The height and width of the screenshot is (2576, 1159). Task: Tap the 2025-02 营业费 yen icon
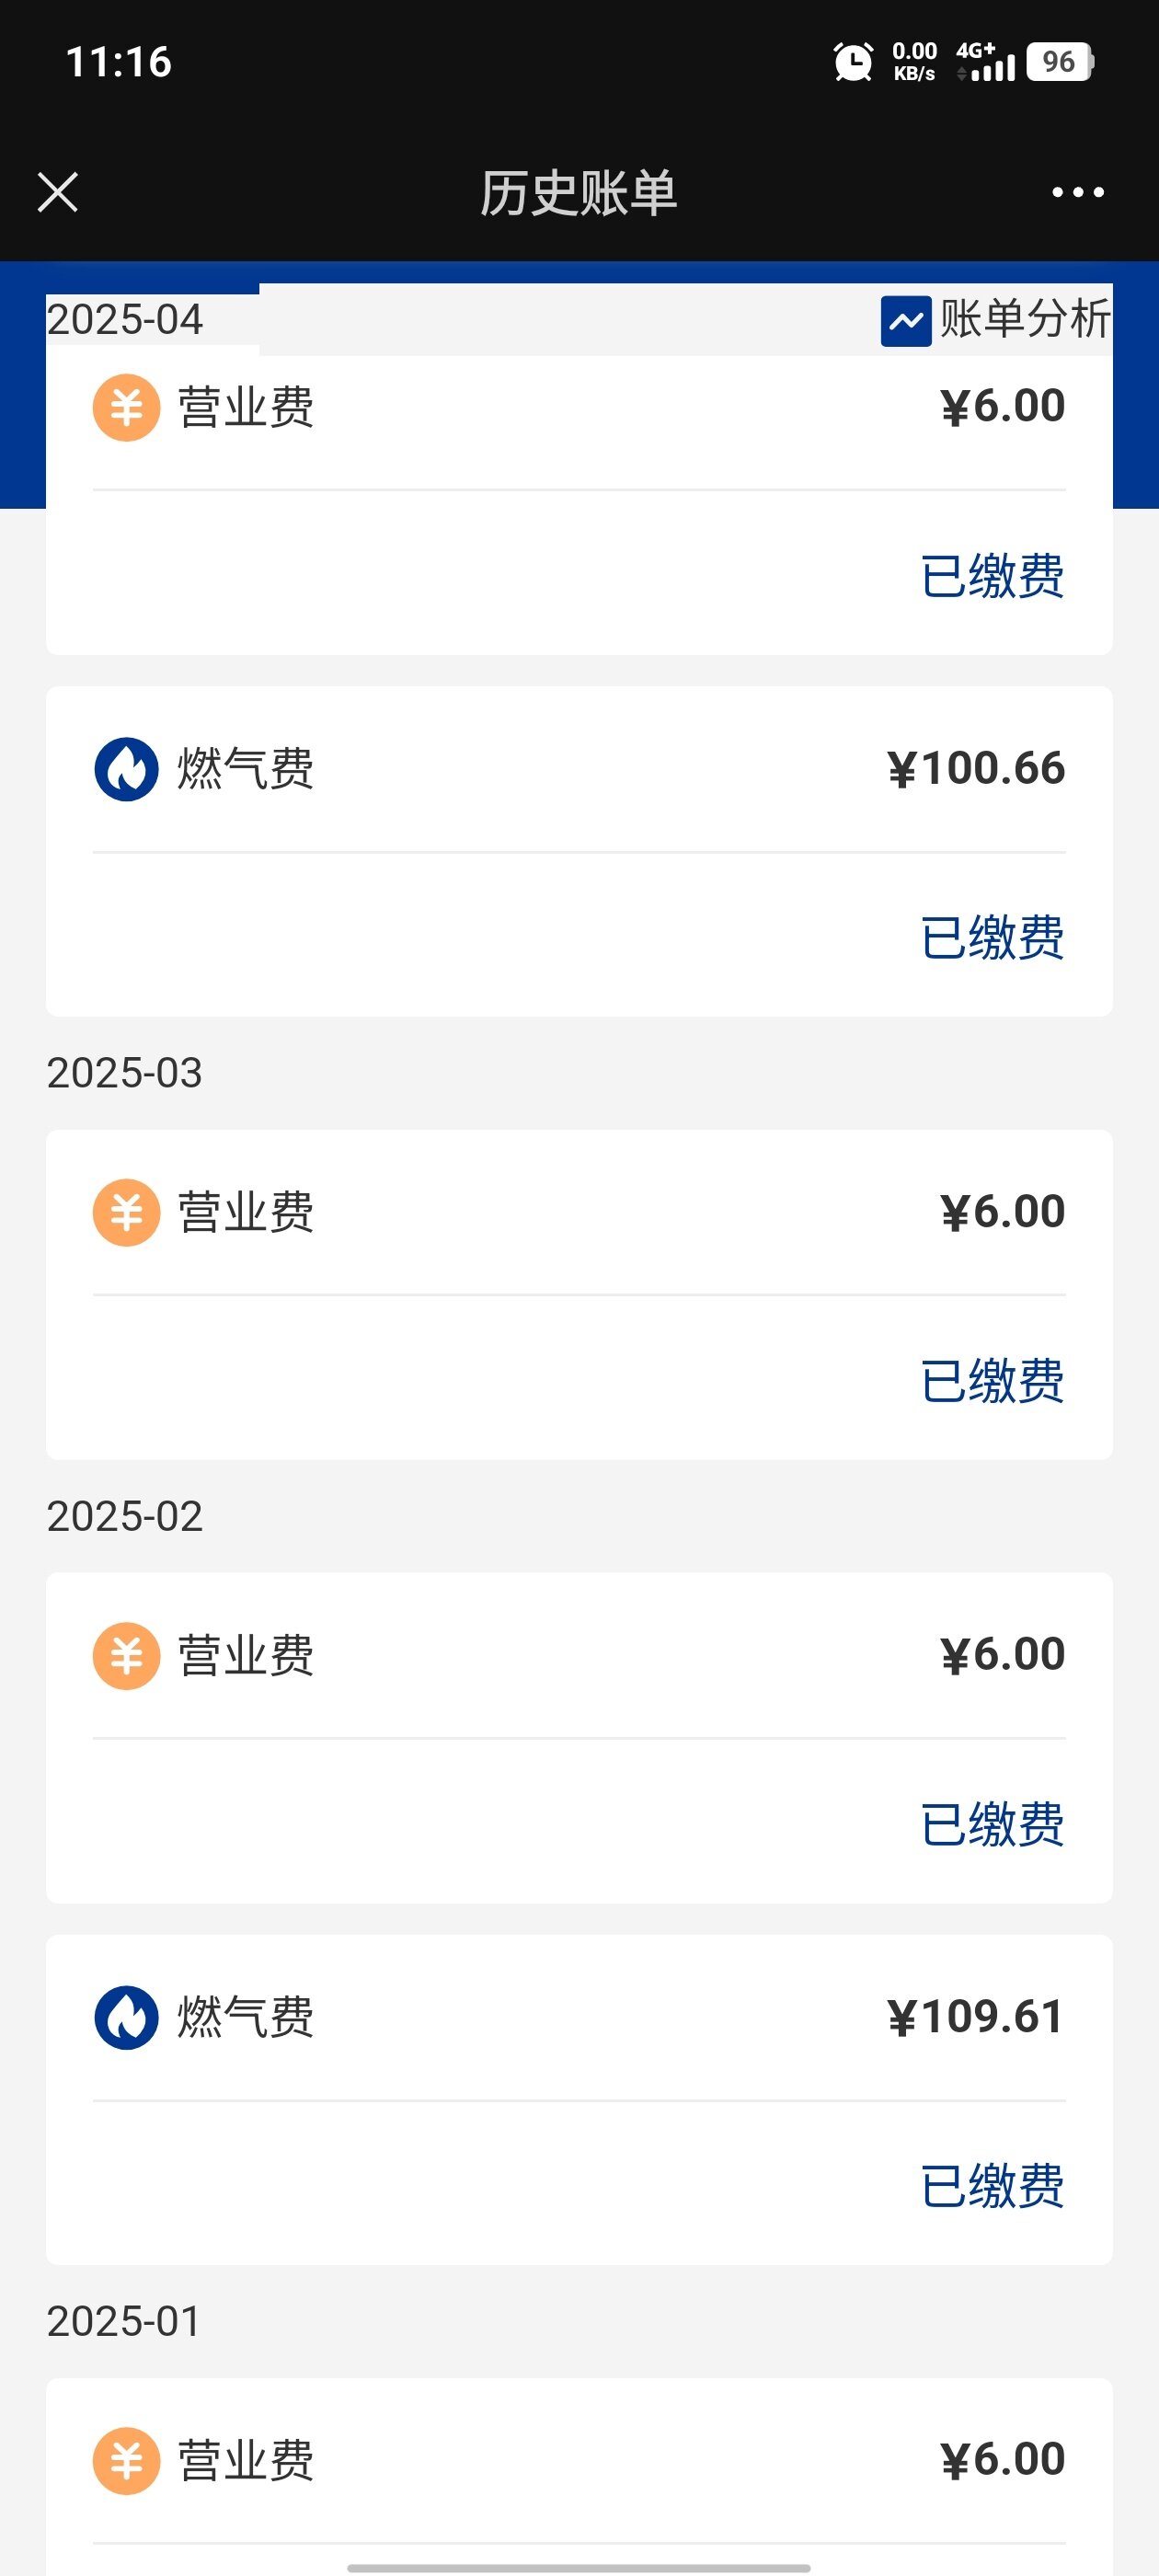pos(127,1655)
